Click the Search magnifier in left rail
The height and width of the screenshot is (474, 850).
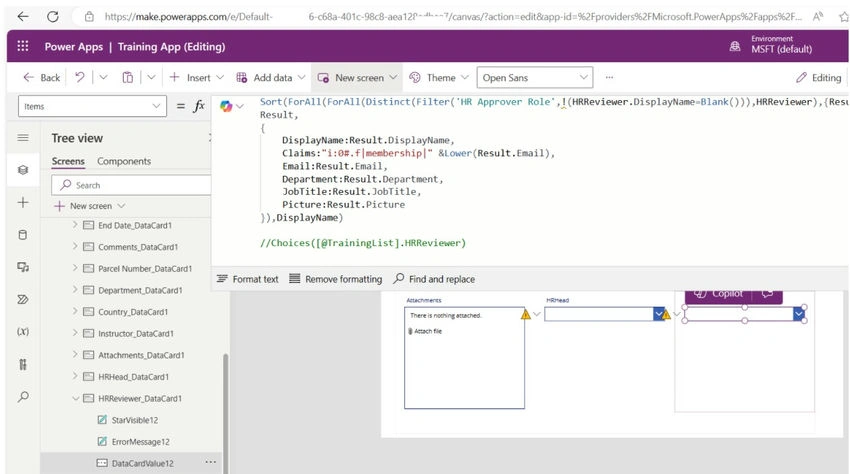coord(23,396)
